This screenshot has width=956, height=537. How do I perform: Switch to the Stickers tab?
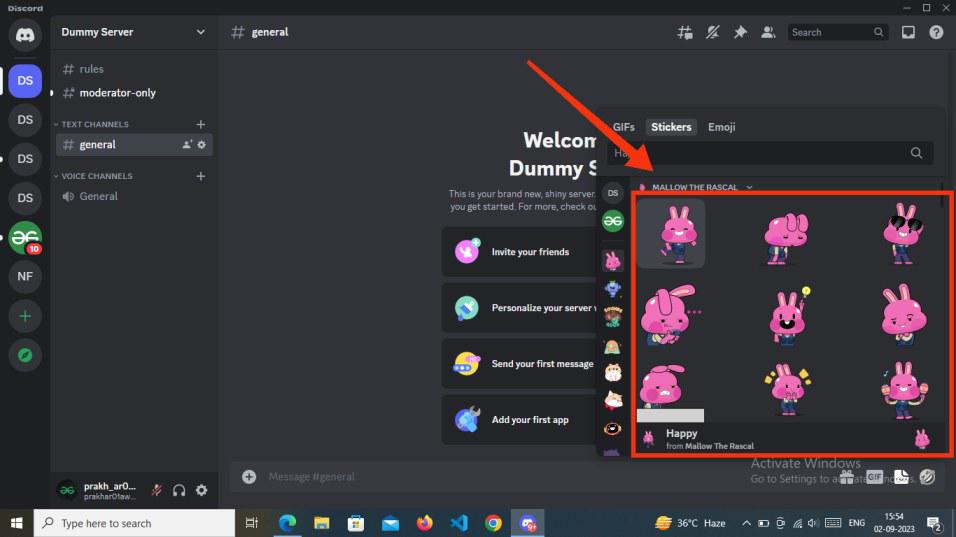point(671,127)
